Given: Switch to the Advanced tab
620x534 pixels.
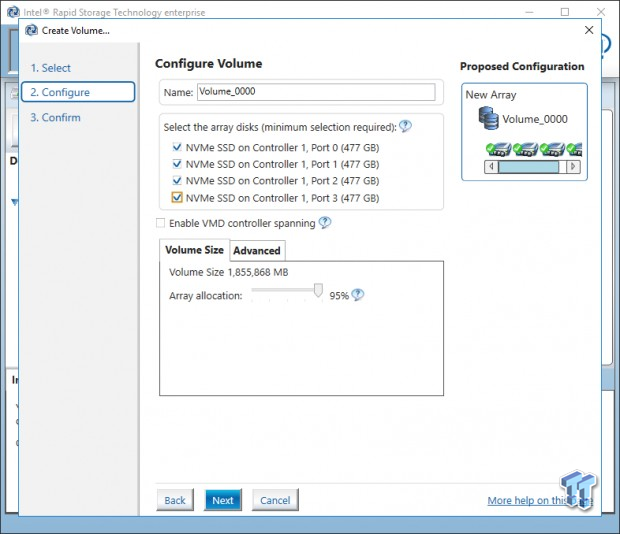Looking at the screenshot, I should click(257, 251).
